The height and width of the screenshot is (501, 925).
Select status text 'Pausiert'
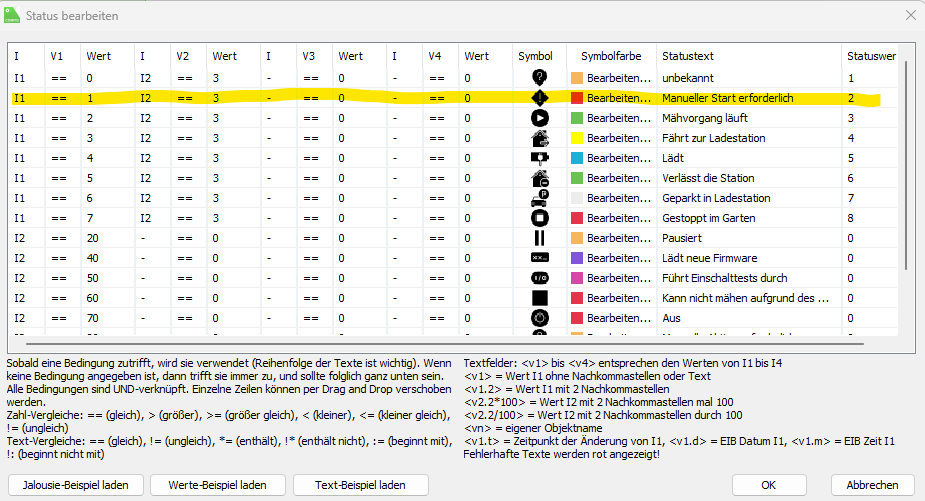[x=682, y=238]
